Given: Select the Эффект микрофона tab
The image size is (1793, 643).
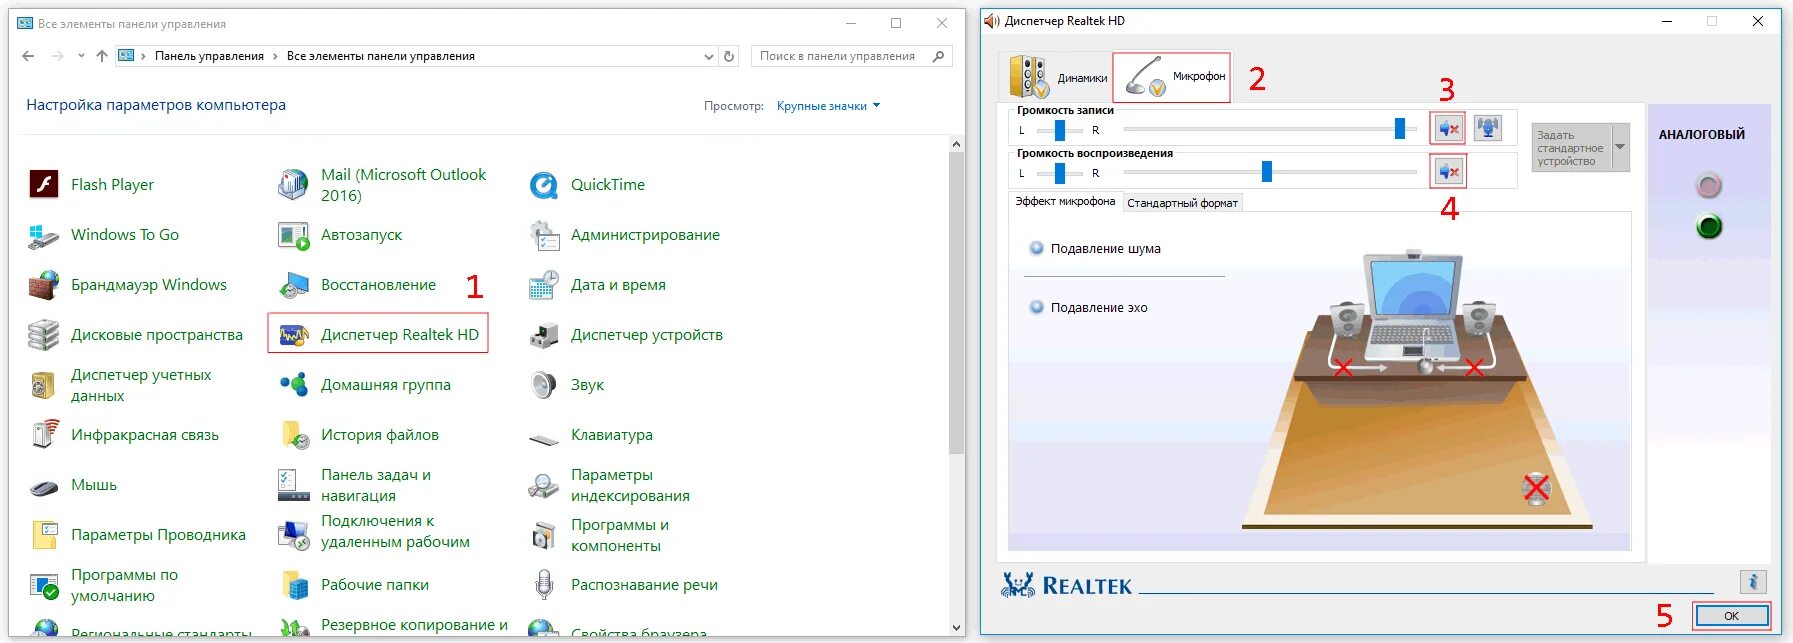Looking at the screenshot, I should point(1065,202).
